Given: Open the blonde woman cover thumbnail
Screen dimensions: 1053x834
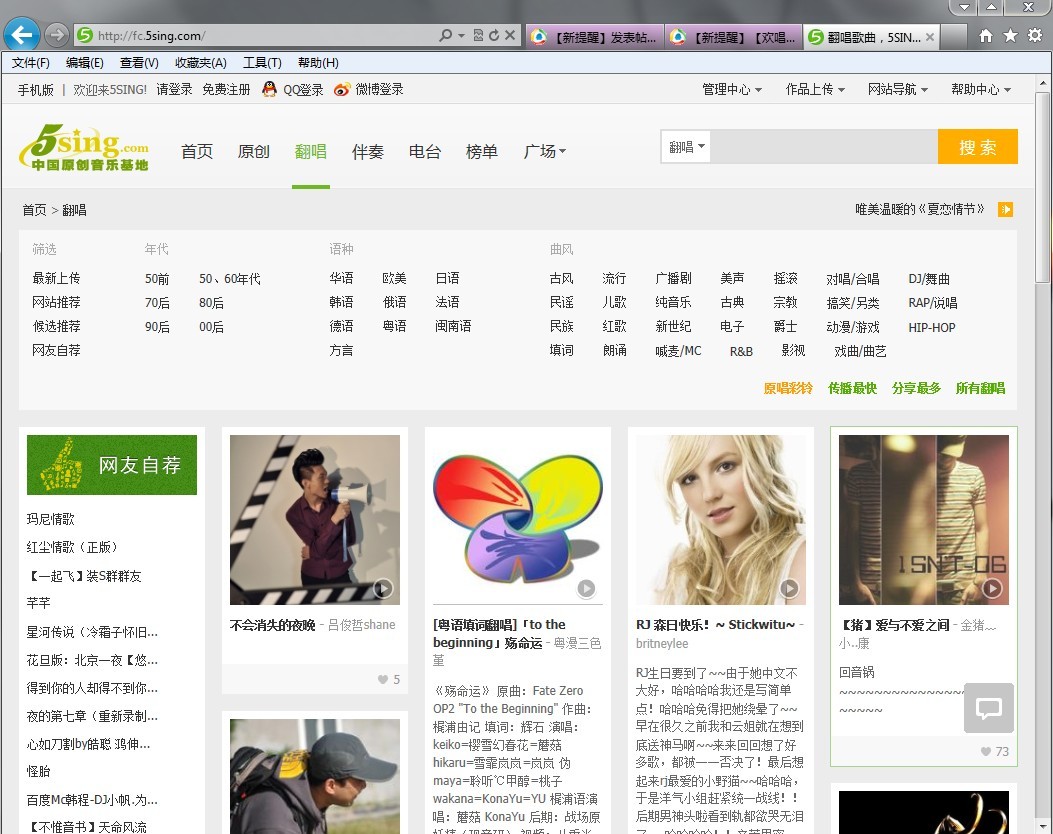Looking at the screenshot, I should pyautogui.click(x=721, y=520).
